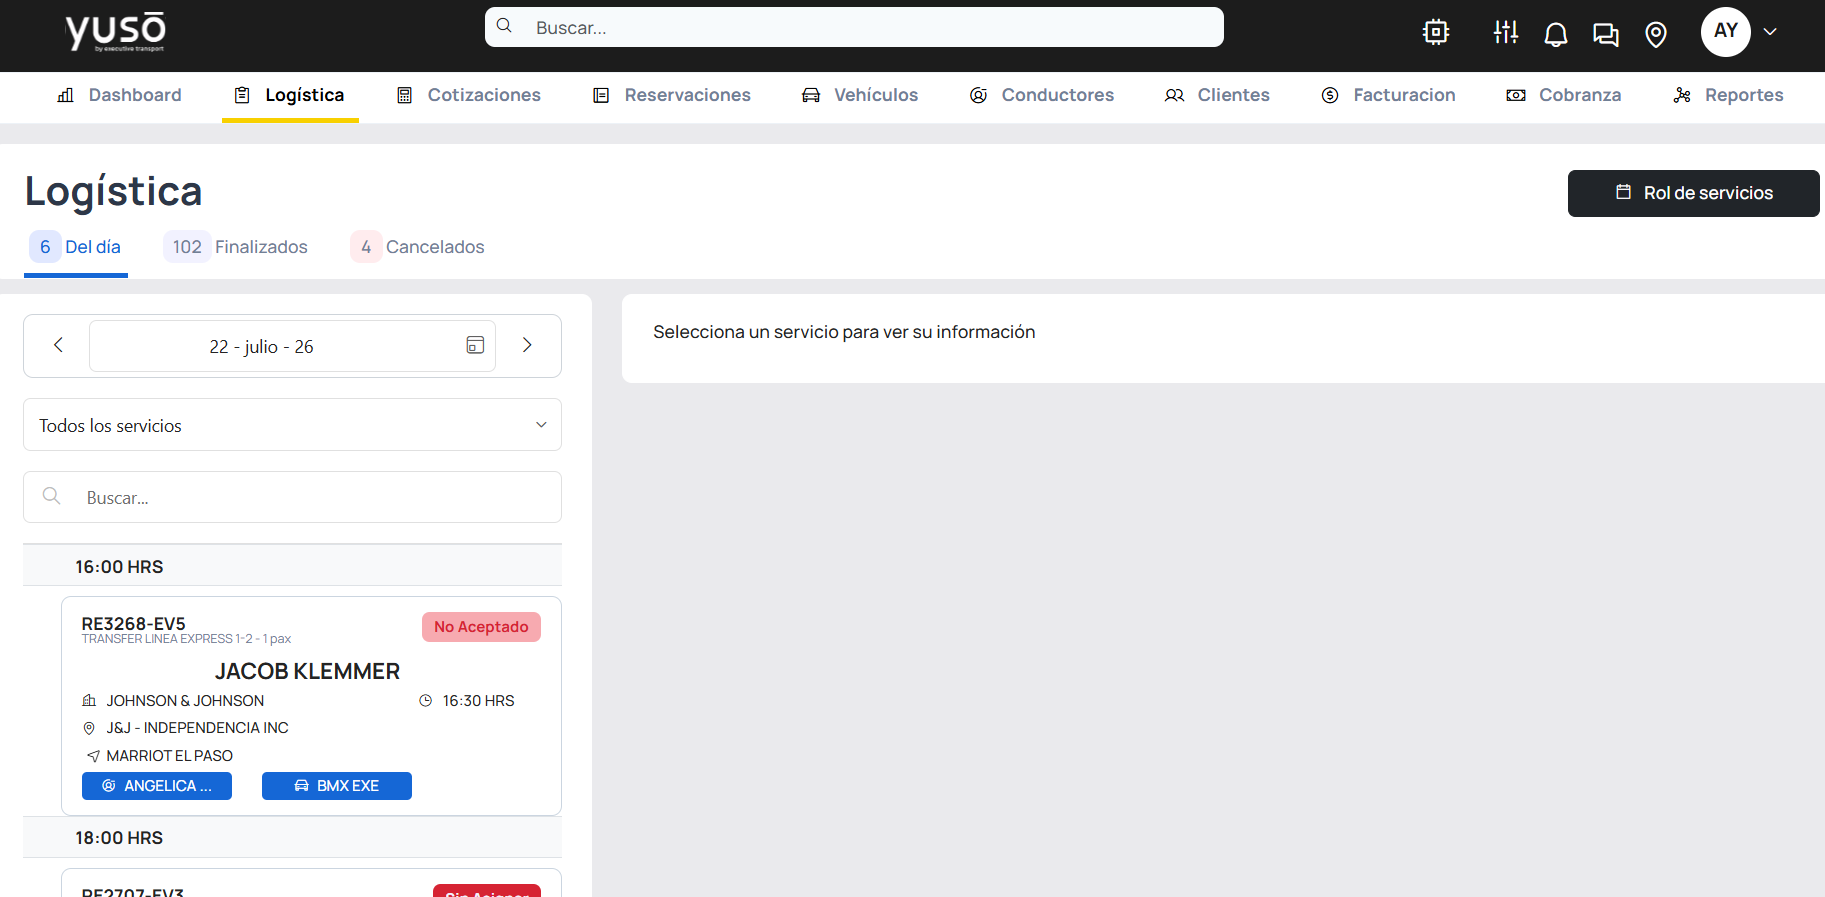Select the Logística tab
Image resolution: width=1825 pixels, height=897 pixels.
290,95
